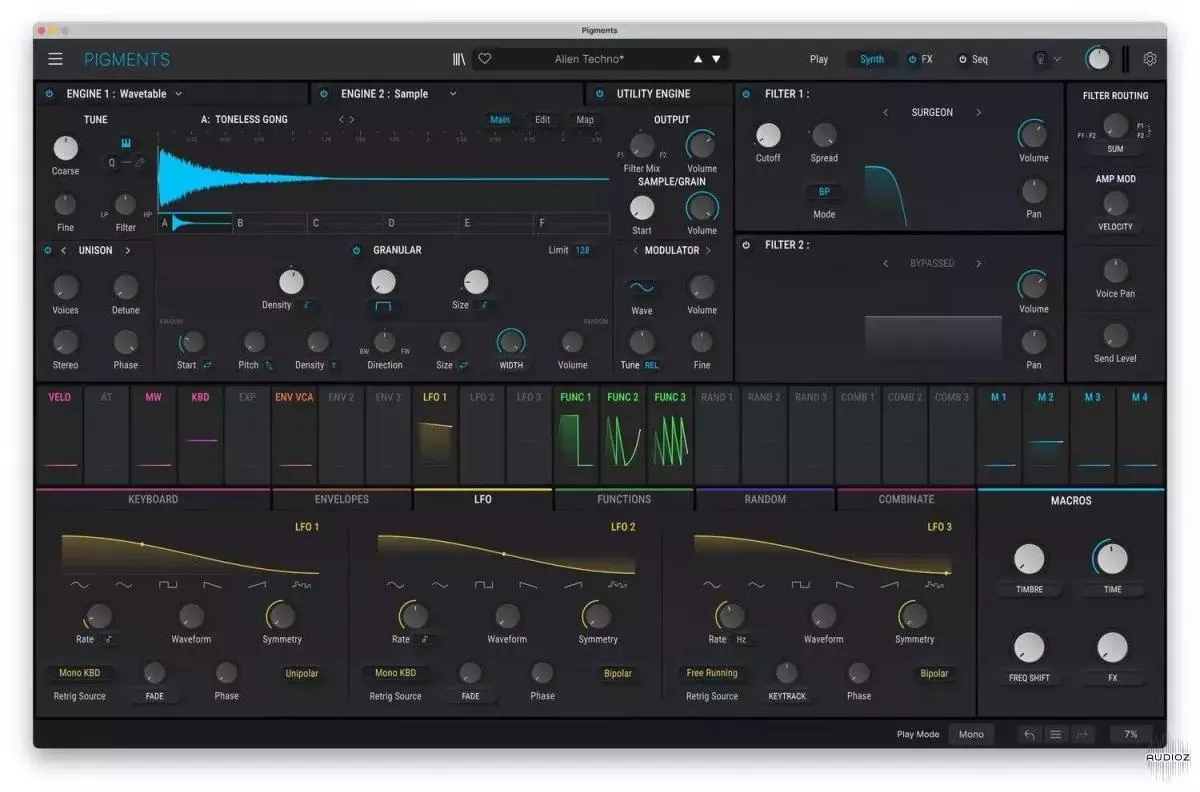Open LFO 1 Mono KBD retrig source dropdown

click(79, 673)
